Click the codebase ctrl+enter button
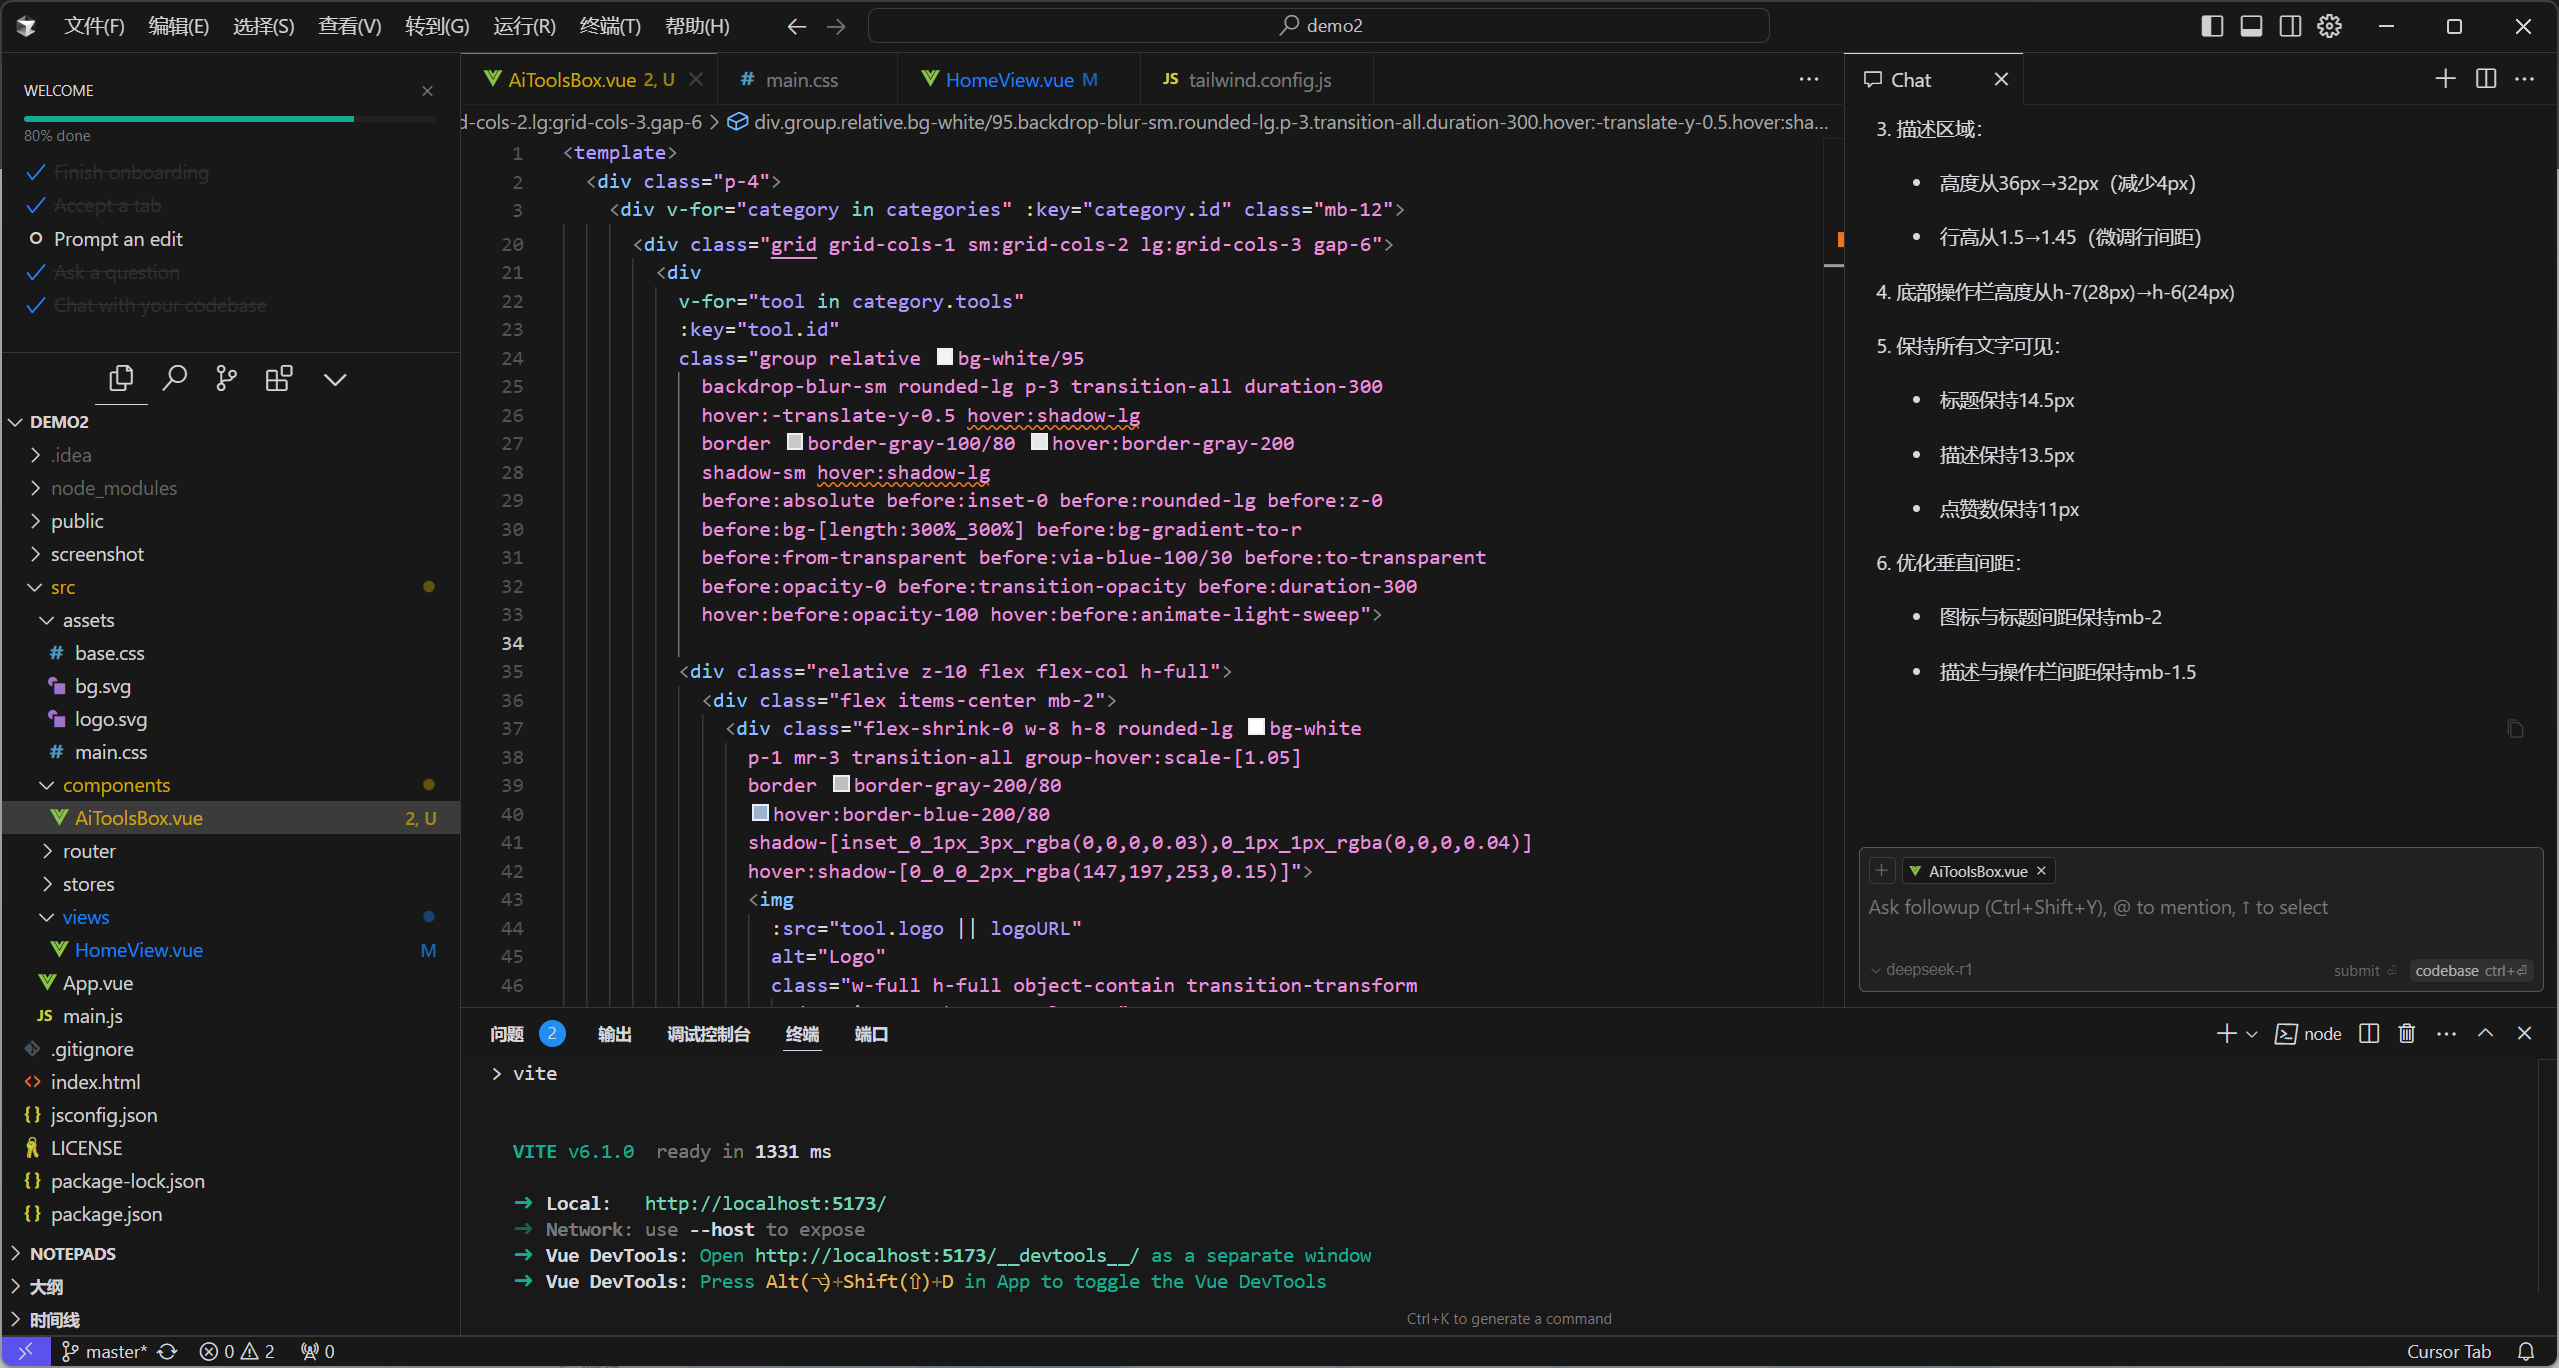 click(x=2470, y=970)
